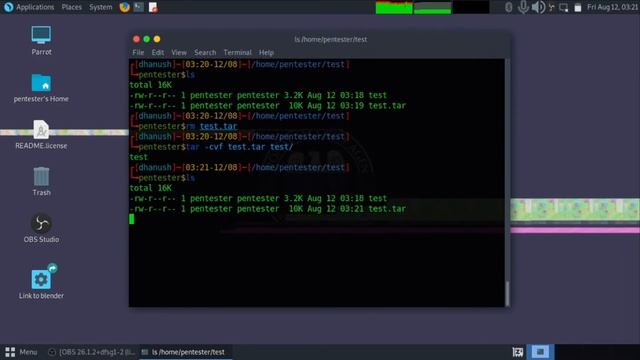The image size is (640, 360).
Task: Open pentester's Home folder icon
Action: click(x=41, y=83)
